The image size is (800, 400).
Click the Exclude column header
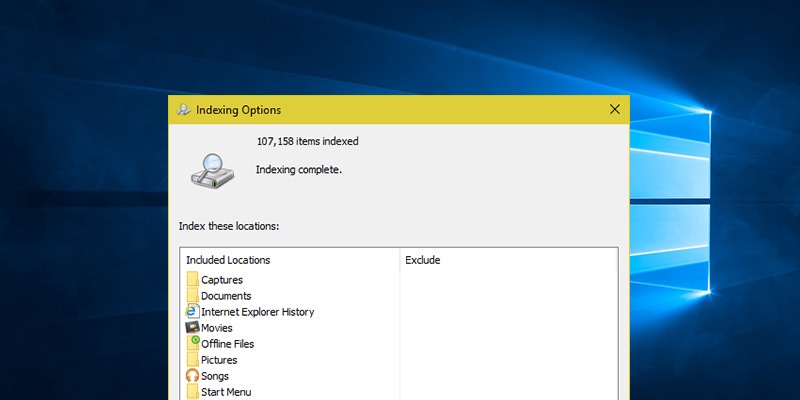[422, 260]
